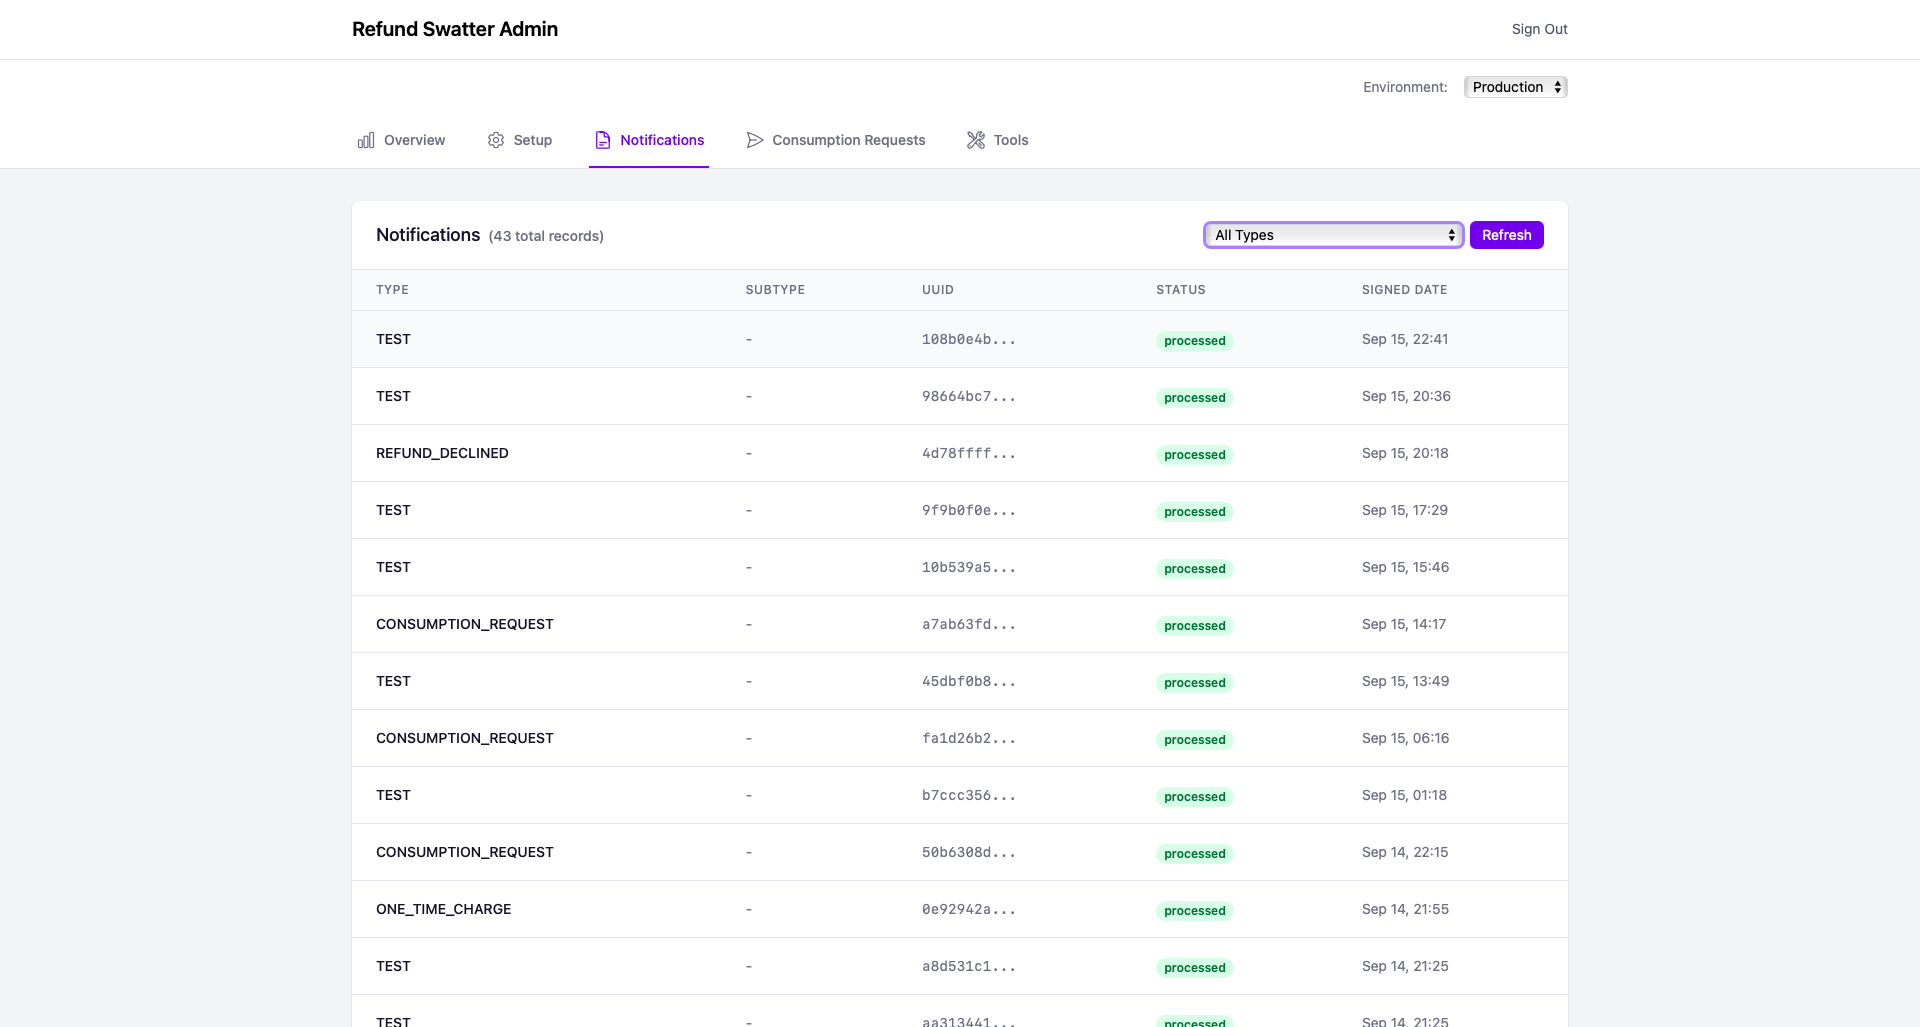Click UUID a8d531c1...
1920x1027 pixels.
(x=969, y=967)
